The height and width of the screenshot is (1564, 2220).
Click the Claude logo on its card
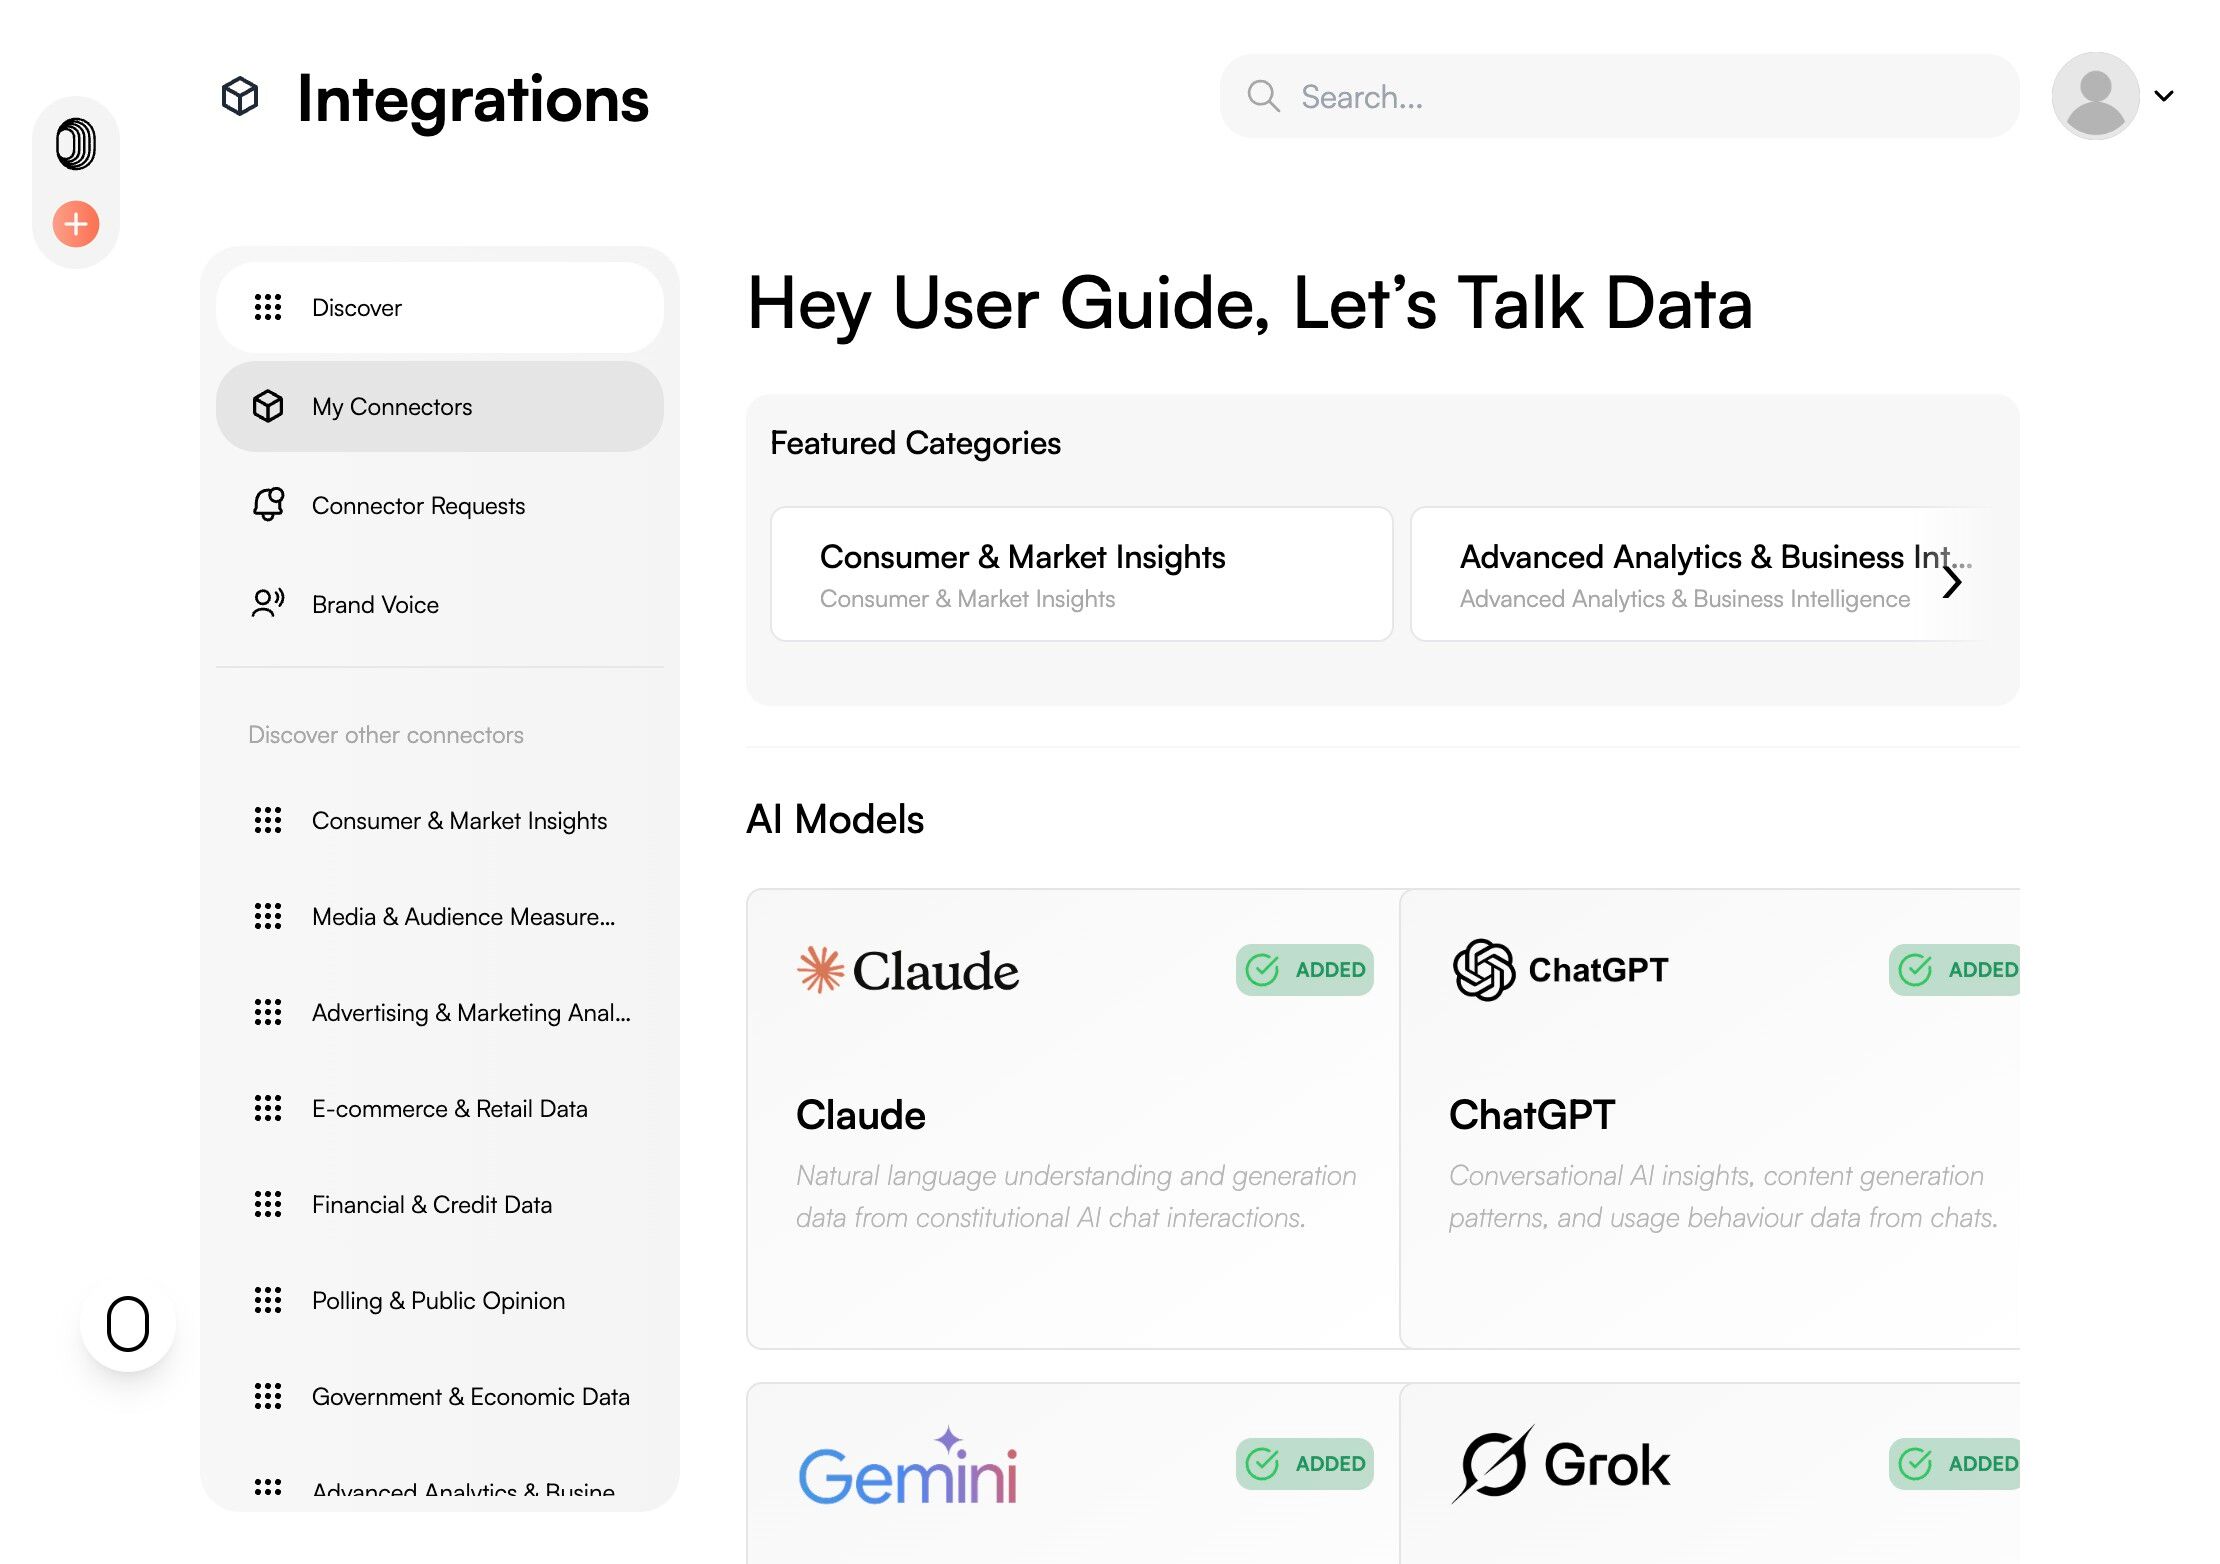(x=908, y=970)
